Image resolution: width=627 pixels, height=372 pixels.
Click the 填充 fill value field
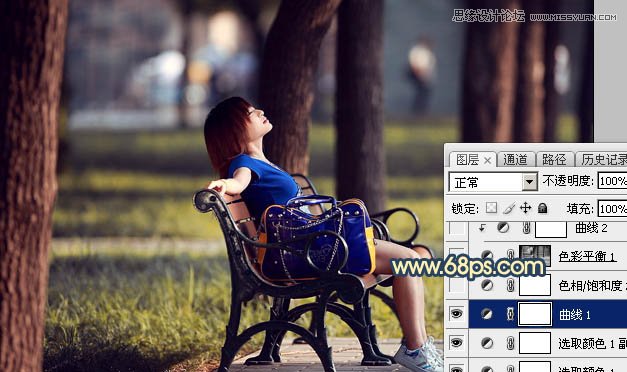click(612, 208)
